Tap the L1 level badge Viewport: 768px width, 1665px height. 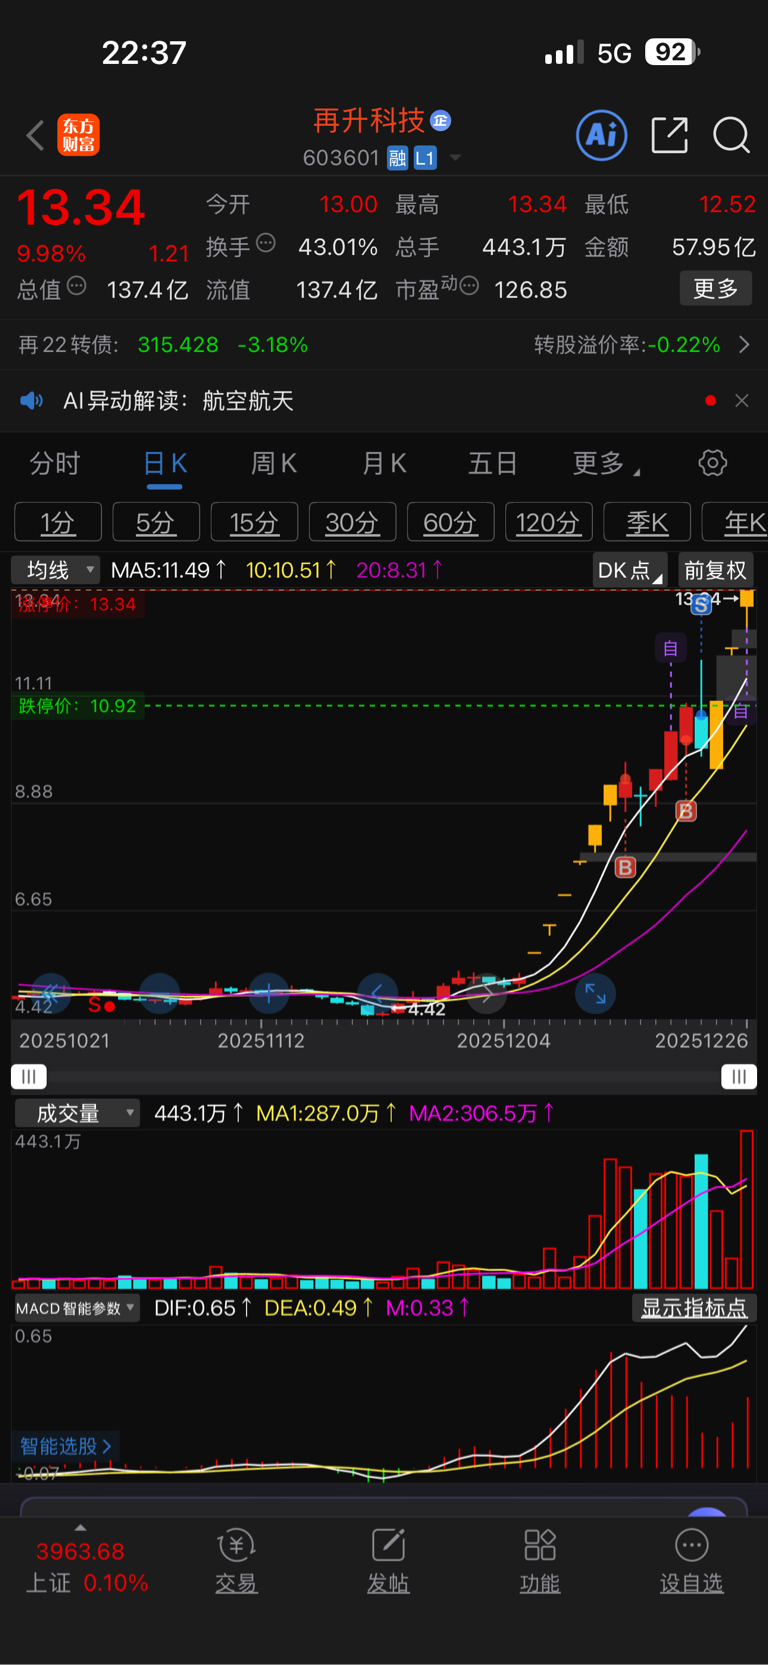tap(425, 158)
